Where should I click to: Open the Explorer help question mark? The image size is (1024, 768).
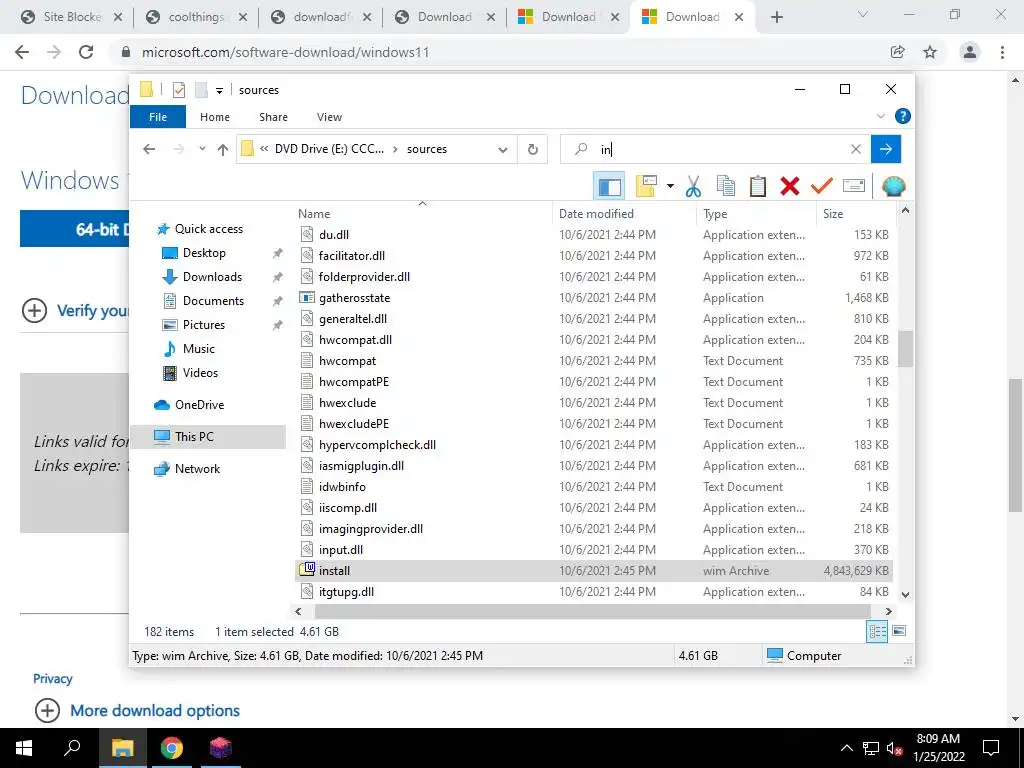coord(903,116)
